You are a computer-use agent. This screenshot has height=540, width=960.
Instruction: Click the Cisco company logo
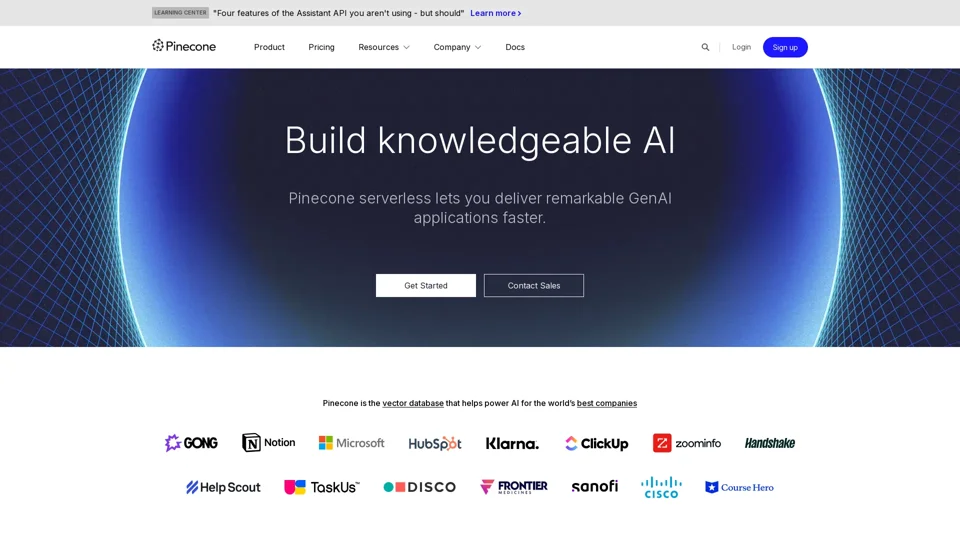[661, 487]
